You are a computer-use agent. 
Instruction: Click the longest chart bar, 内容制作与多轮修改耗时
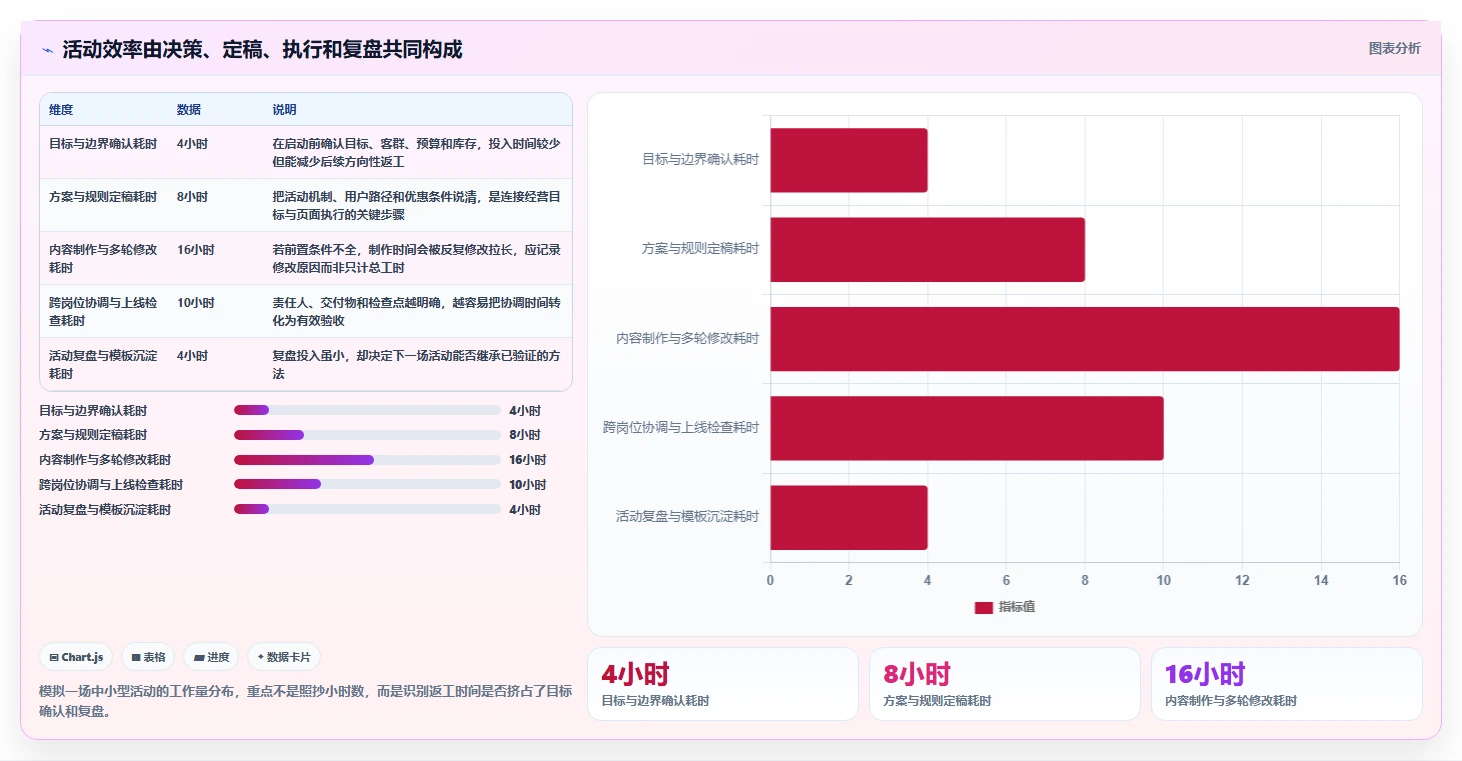[x=1085, y=338]
